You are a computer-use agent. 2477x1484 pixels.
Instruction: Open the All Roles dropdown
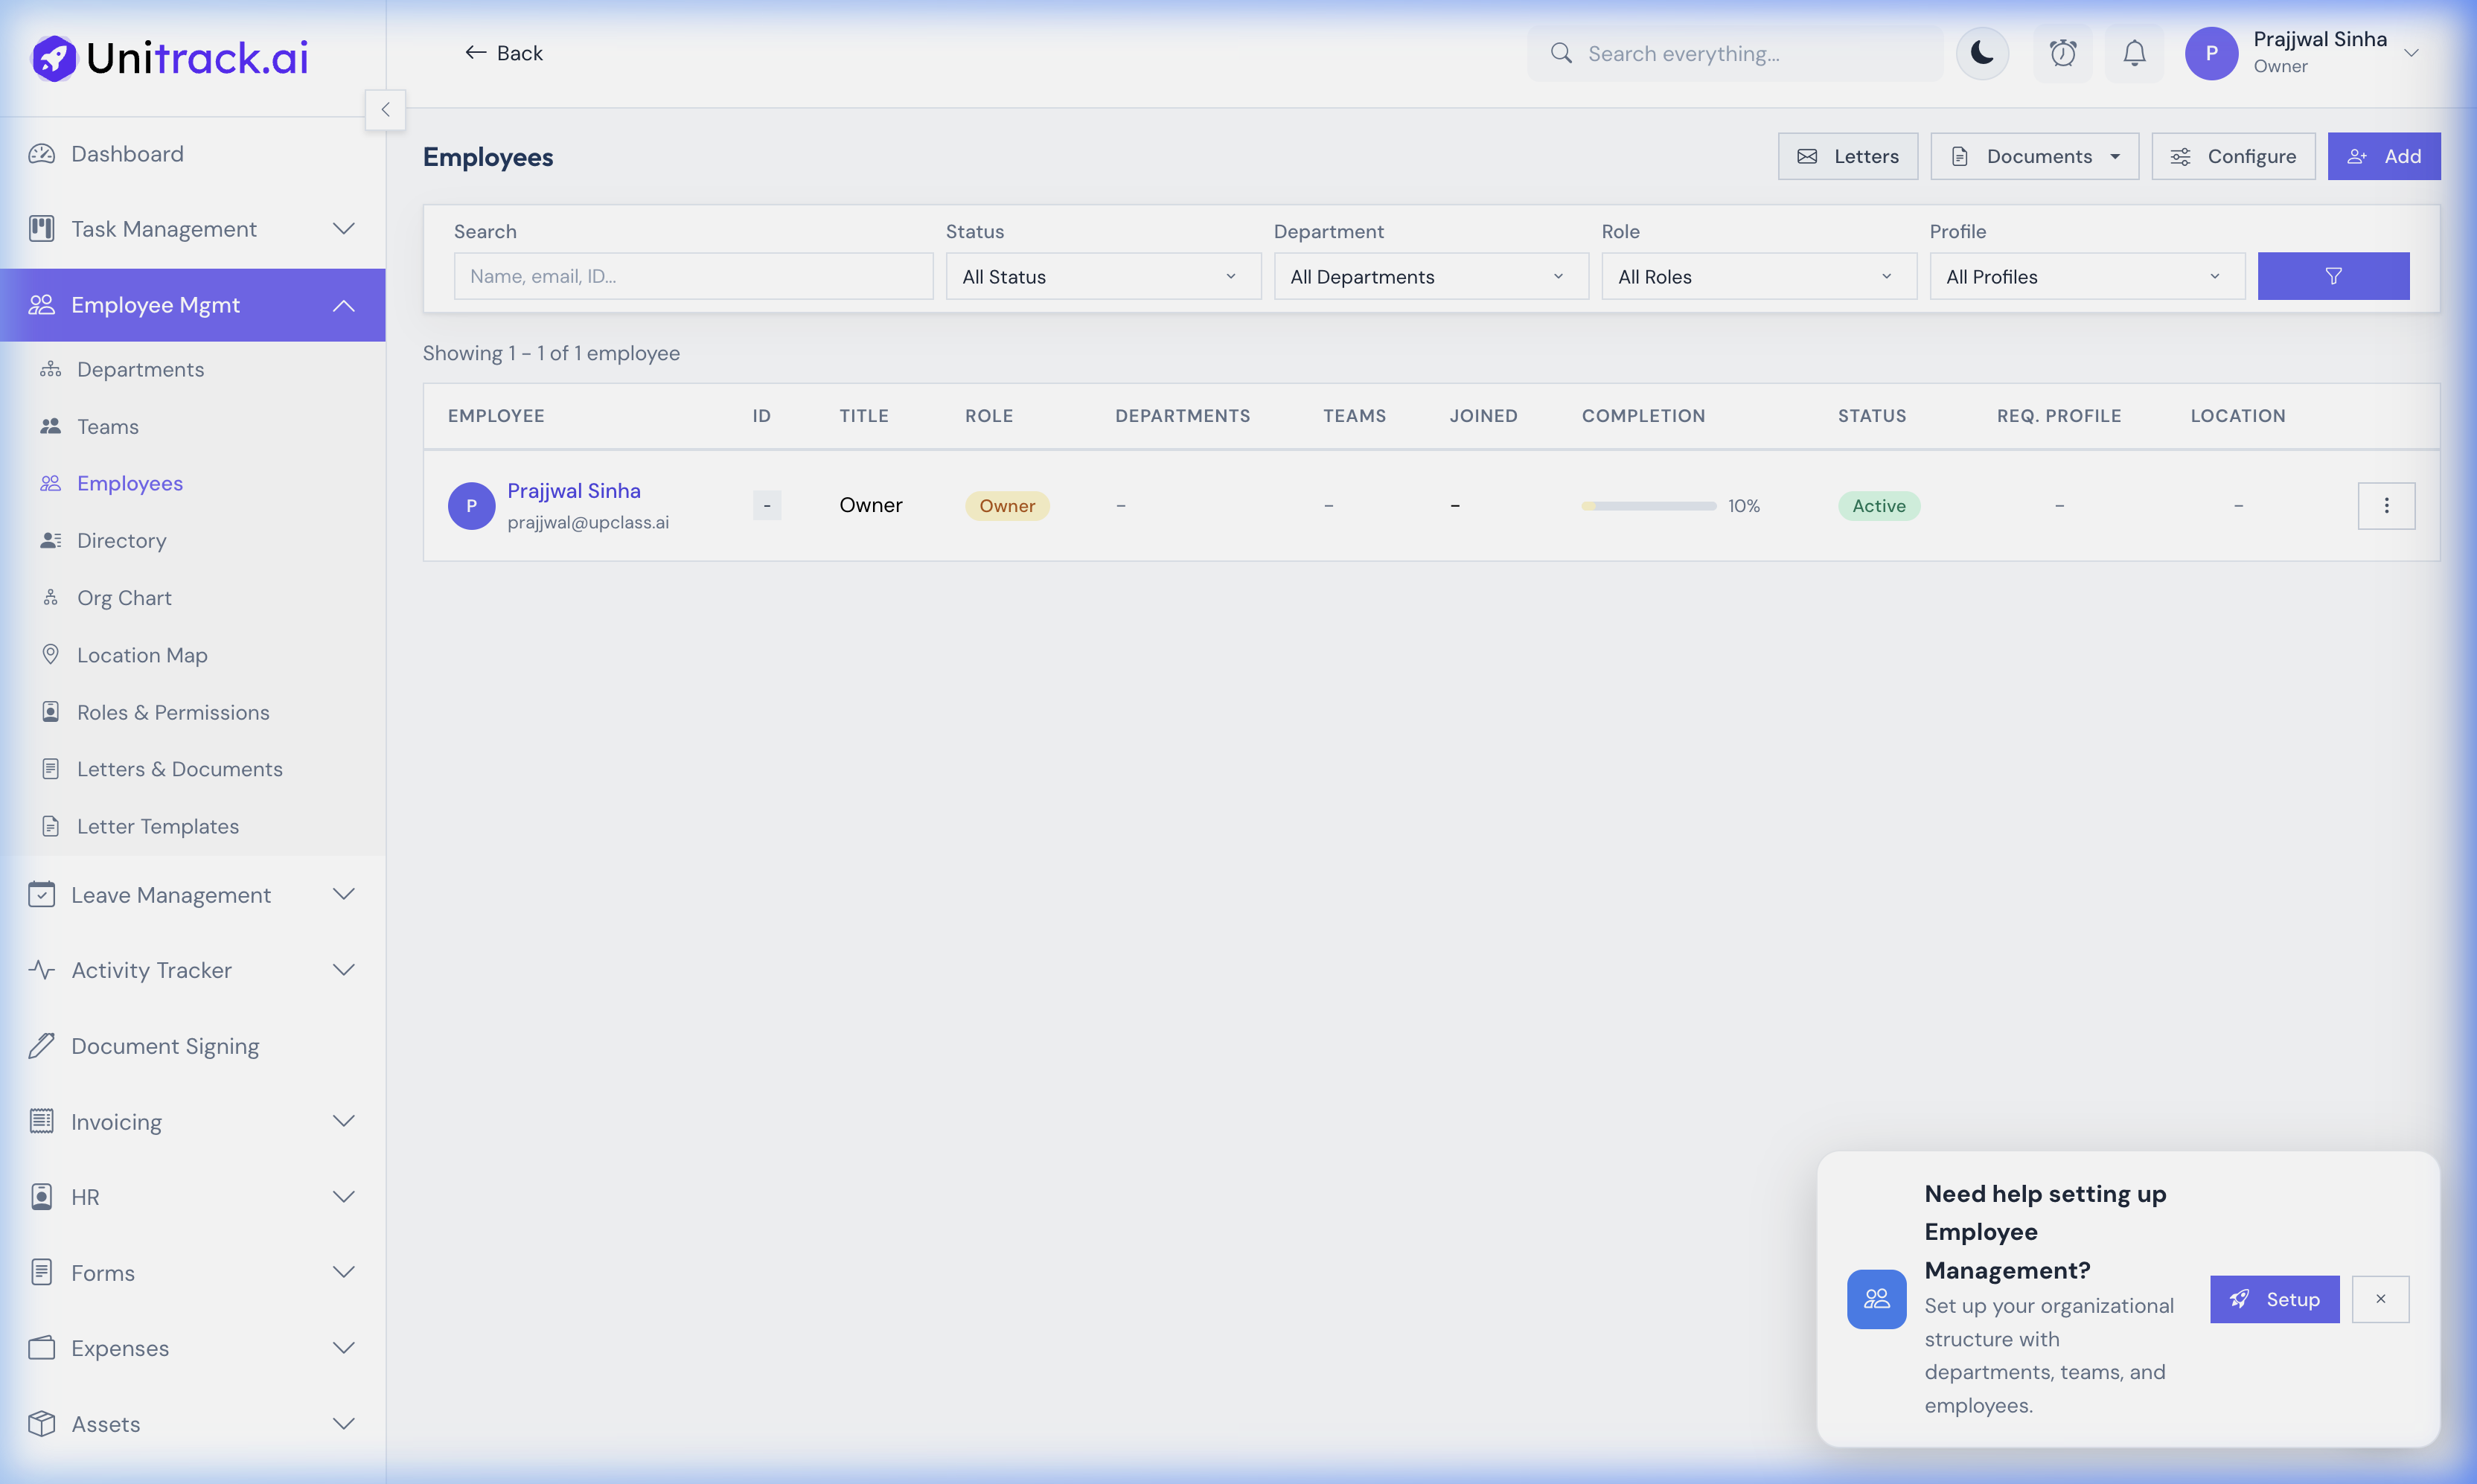(x=1758, y=276)
